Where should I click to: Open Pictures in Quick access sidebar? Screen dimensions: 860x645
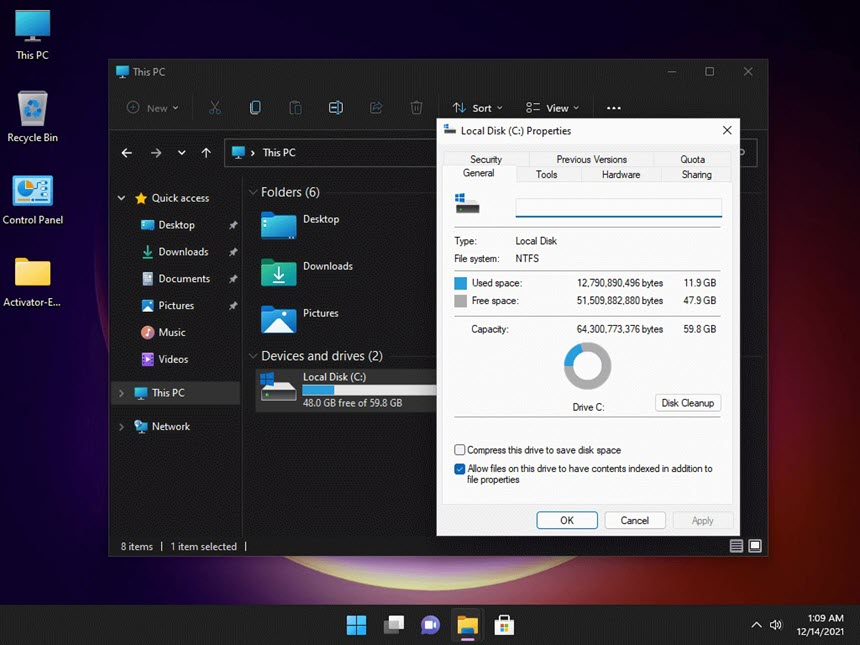(x=168, y=305)
